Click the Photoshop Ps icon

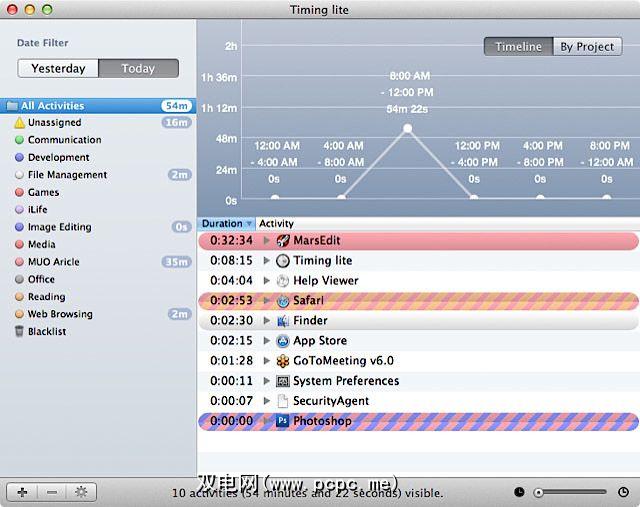[282, 421]
